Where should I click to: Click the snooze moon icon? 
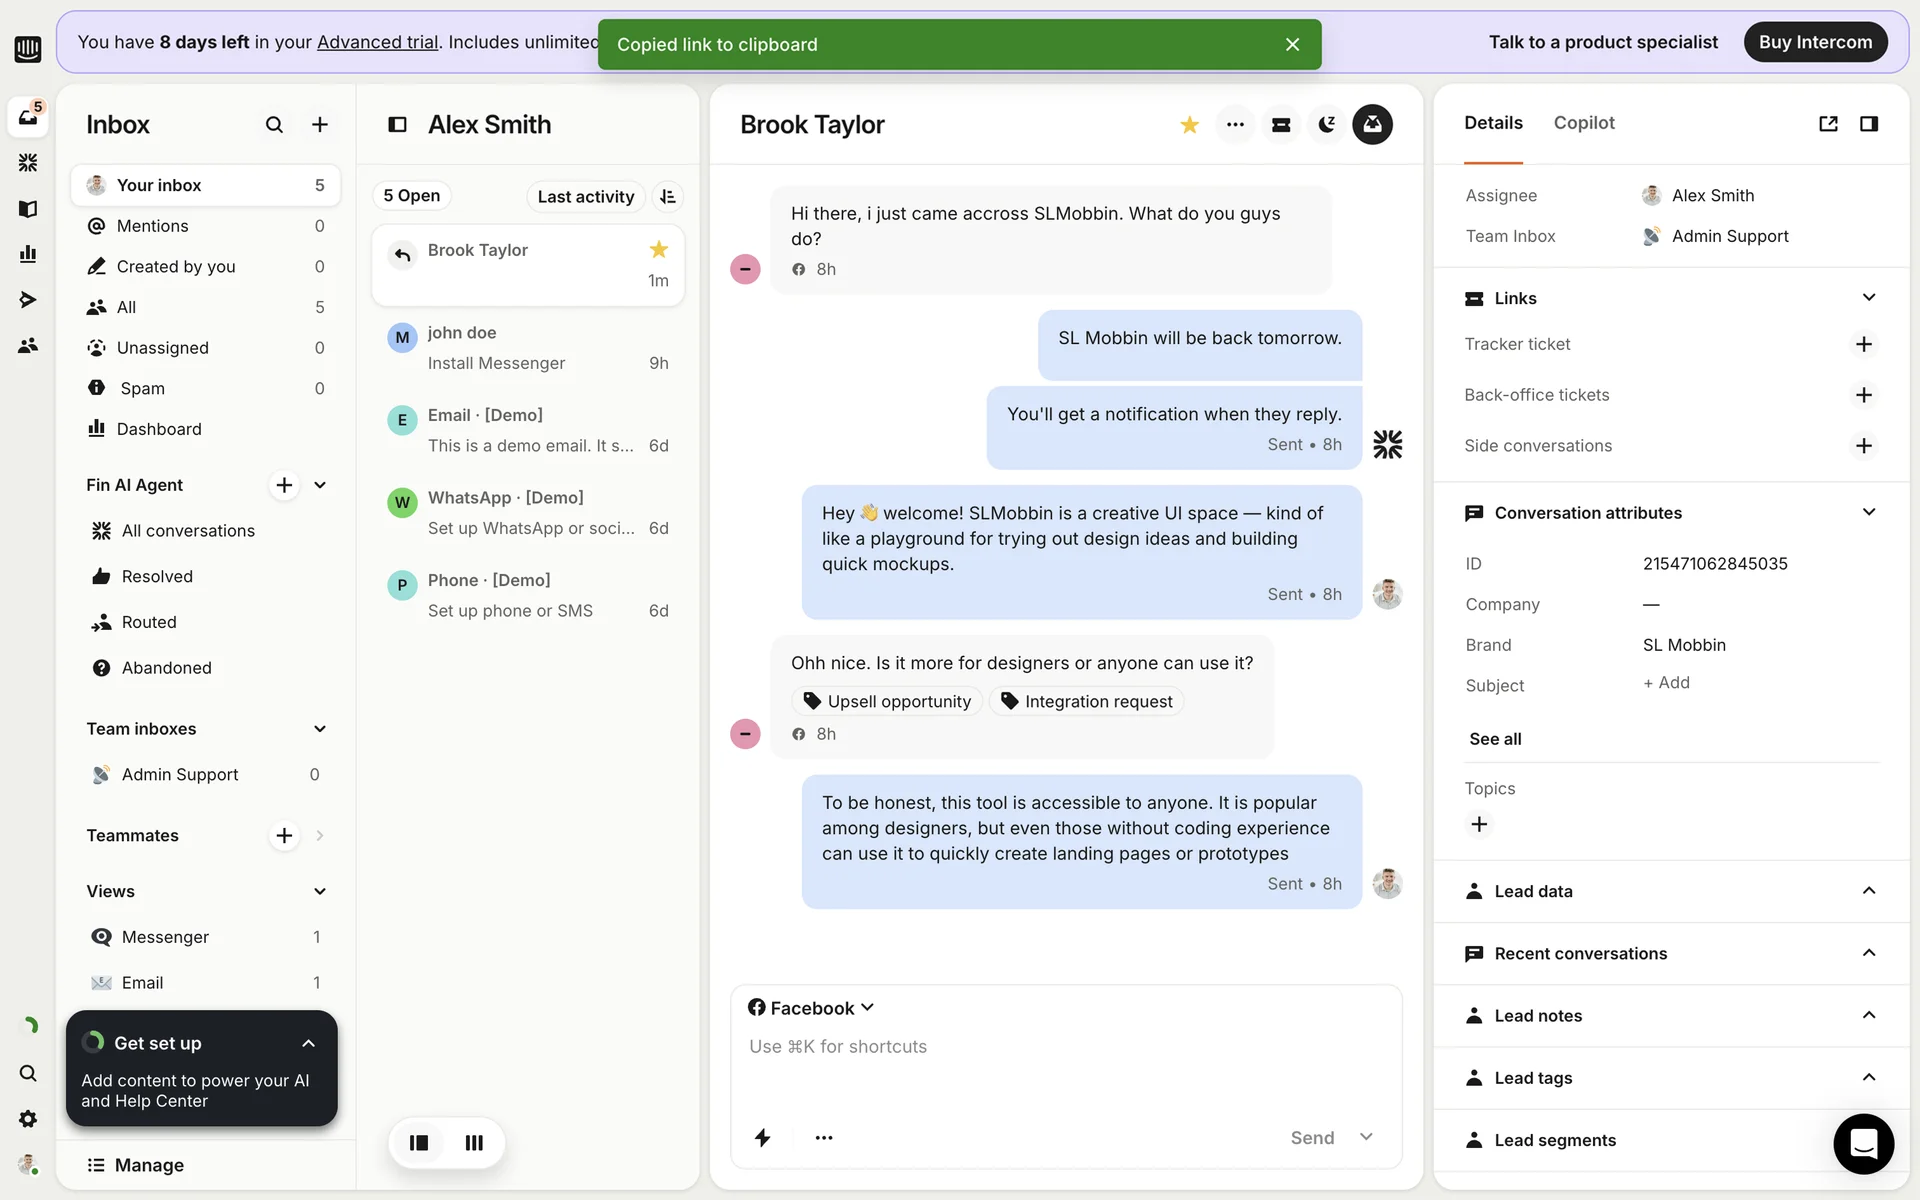click(x=1326, y=125)
